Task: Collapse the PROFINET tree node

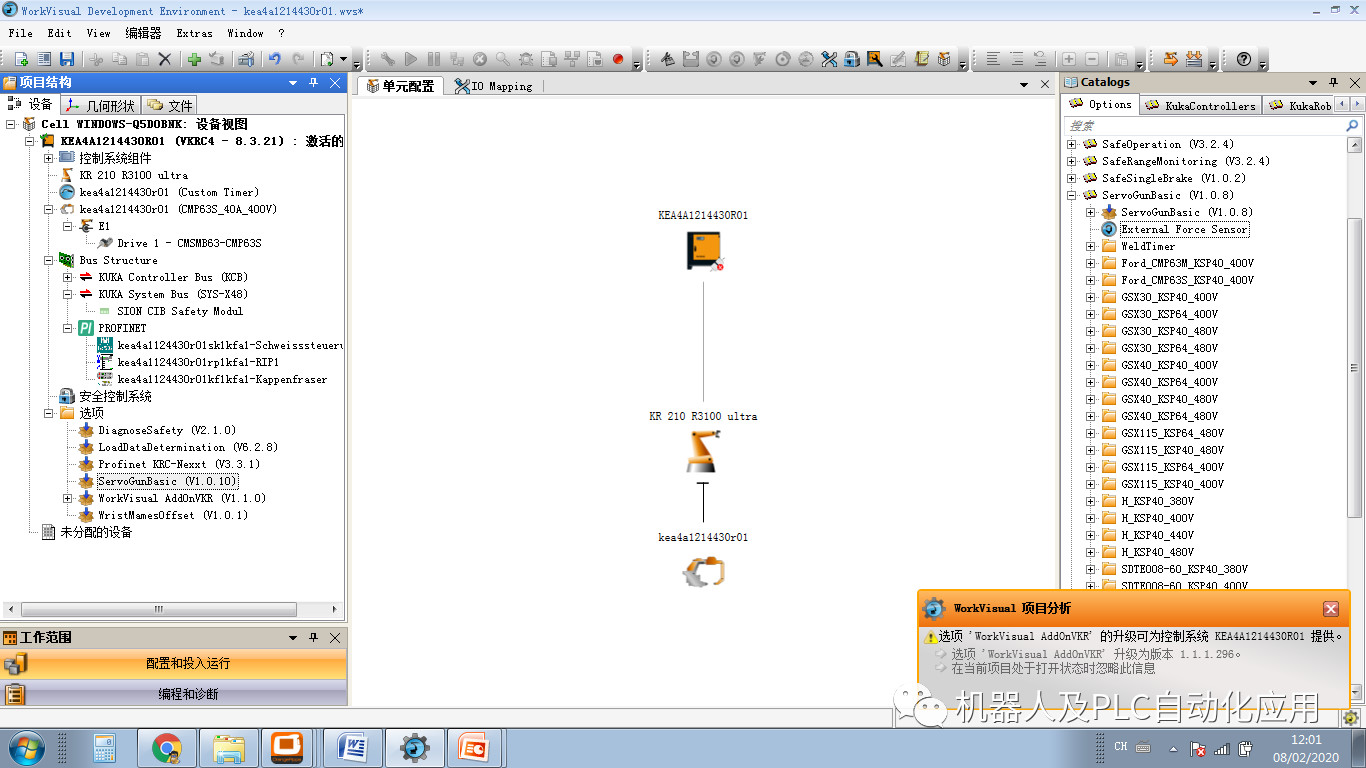Action: click(x=67, y=328)
